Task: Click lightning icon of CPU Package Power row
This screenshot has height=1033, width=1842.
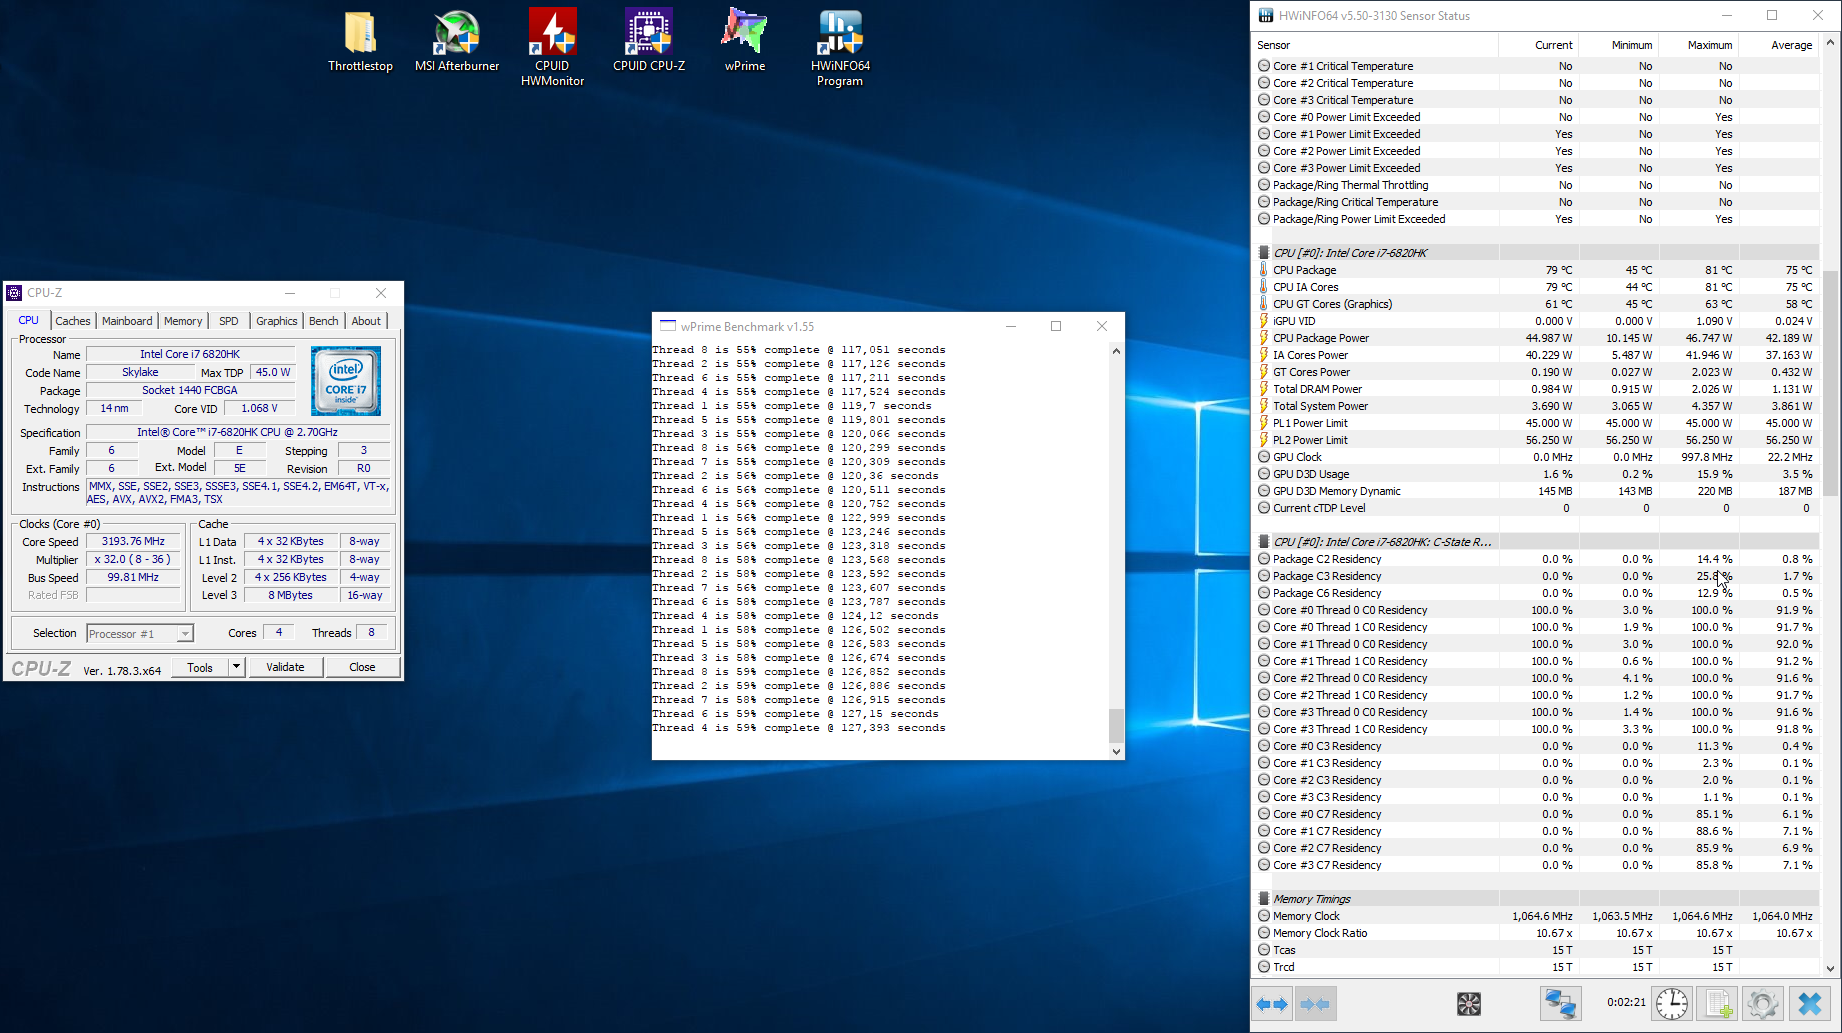Action: pyautogui.click(x=1263, y=338)
